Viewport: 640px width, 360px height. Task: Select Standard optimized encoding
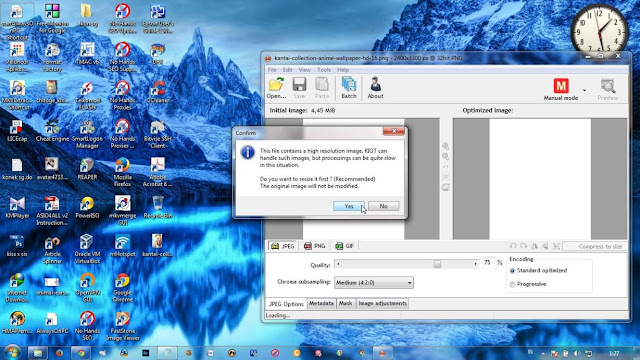(x=513, y=271)
